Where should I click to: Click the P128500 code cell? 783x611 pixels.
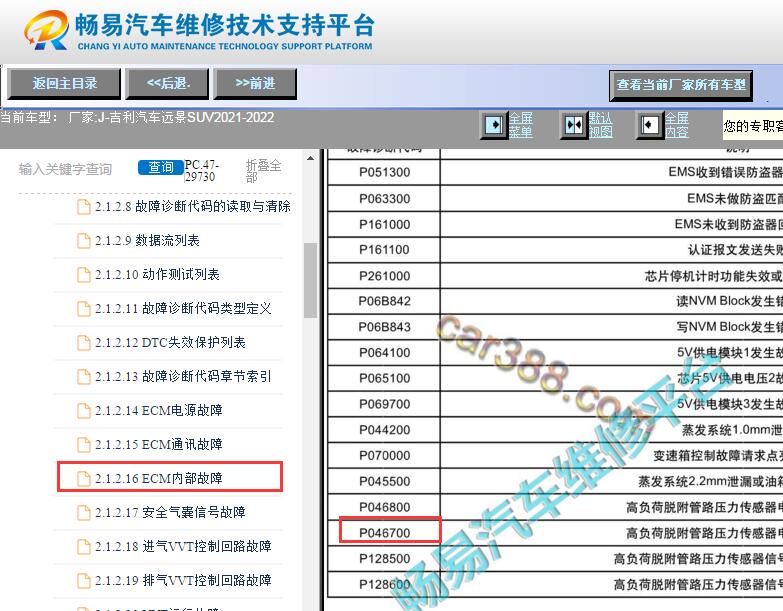384,559
